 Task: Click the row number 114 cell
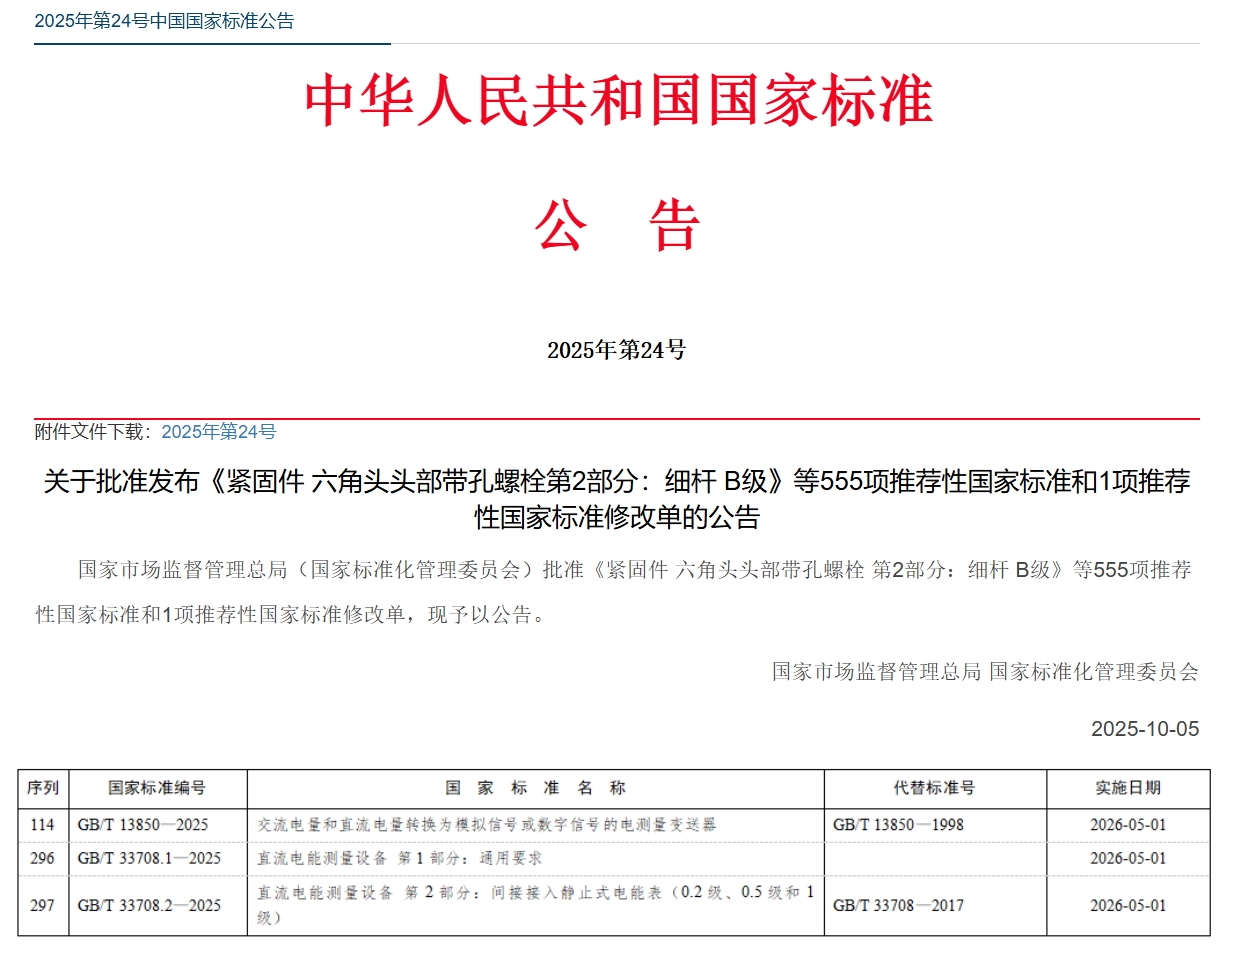(42, 825)
